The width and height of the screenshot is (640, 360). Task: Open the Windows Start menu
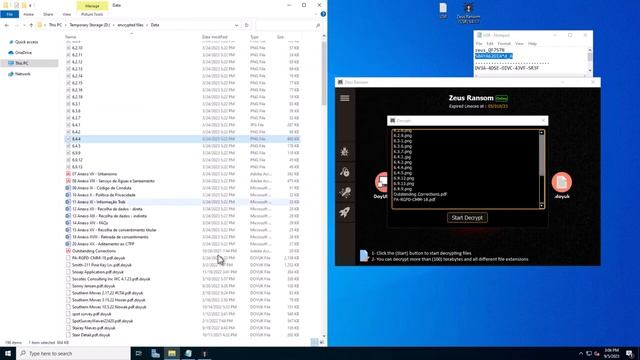(x=8, y=353)
